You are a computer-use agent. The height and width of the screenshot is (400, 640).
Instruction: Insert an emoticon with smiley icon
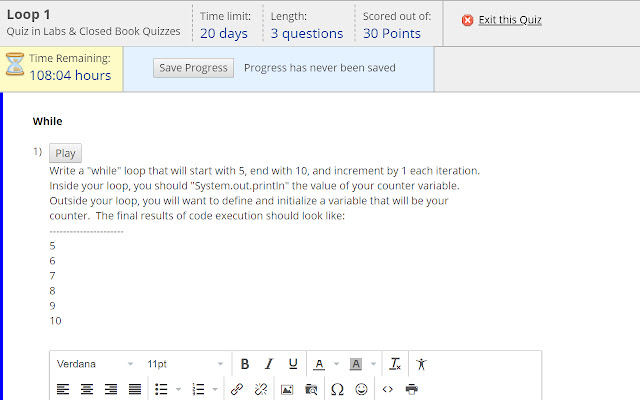point(361,389)
